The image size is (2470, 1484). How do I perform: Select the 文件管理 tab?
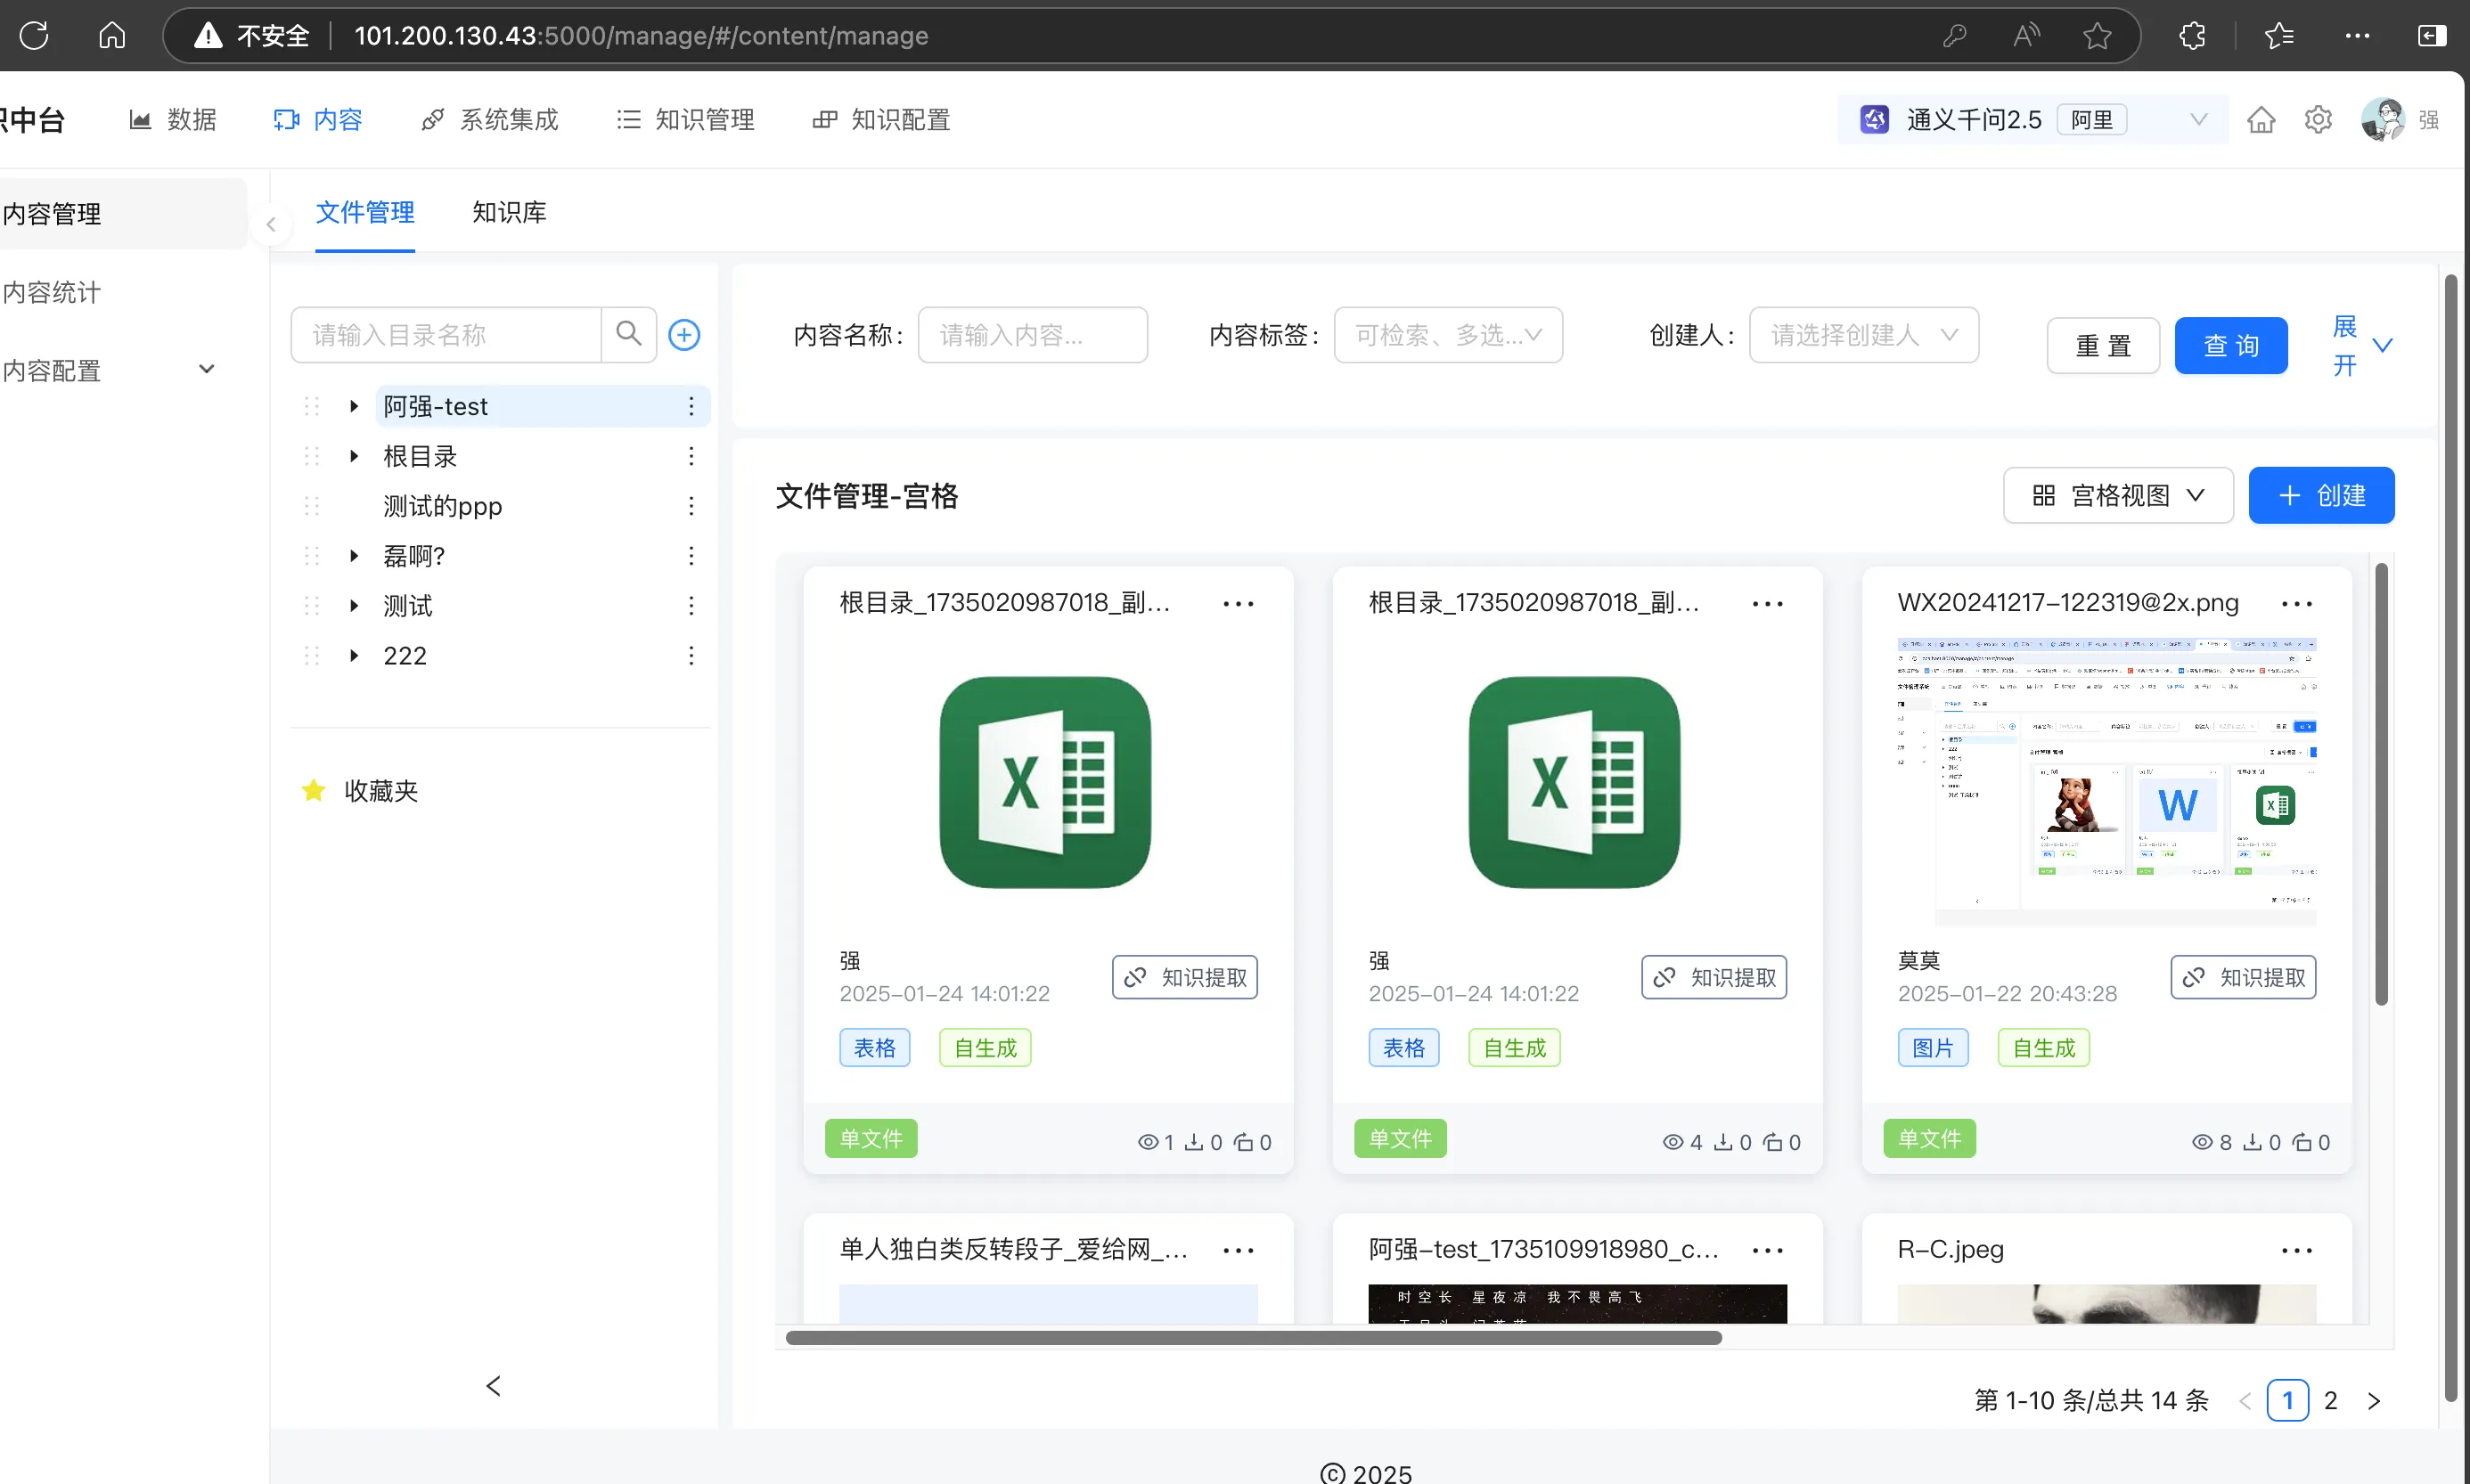tap(365, 213)
